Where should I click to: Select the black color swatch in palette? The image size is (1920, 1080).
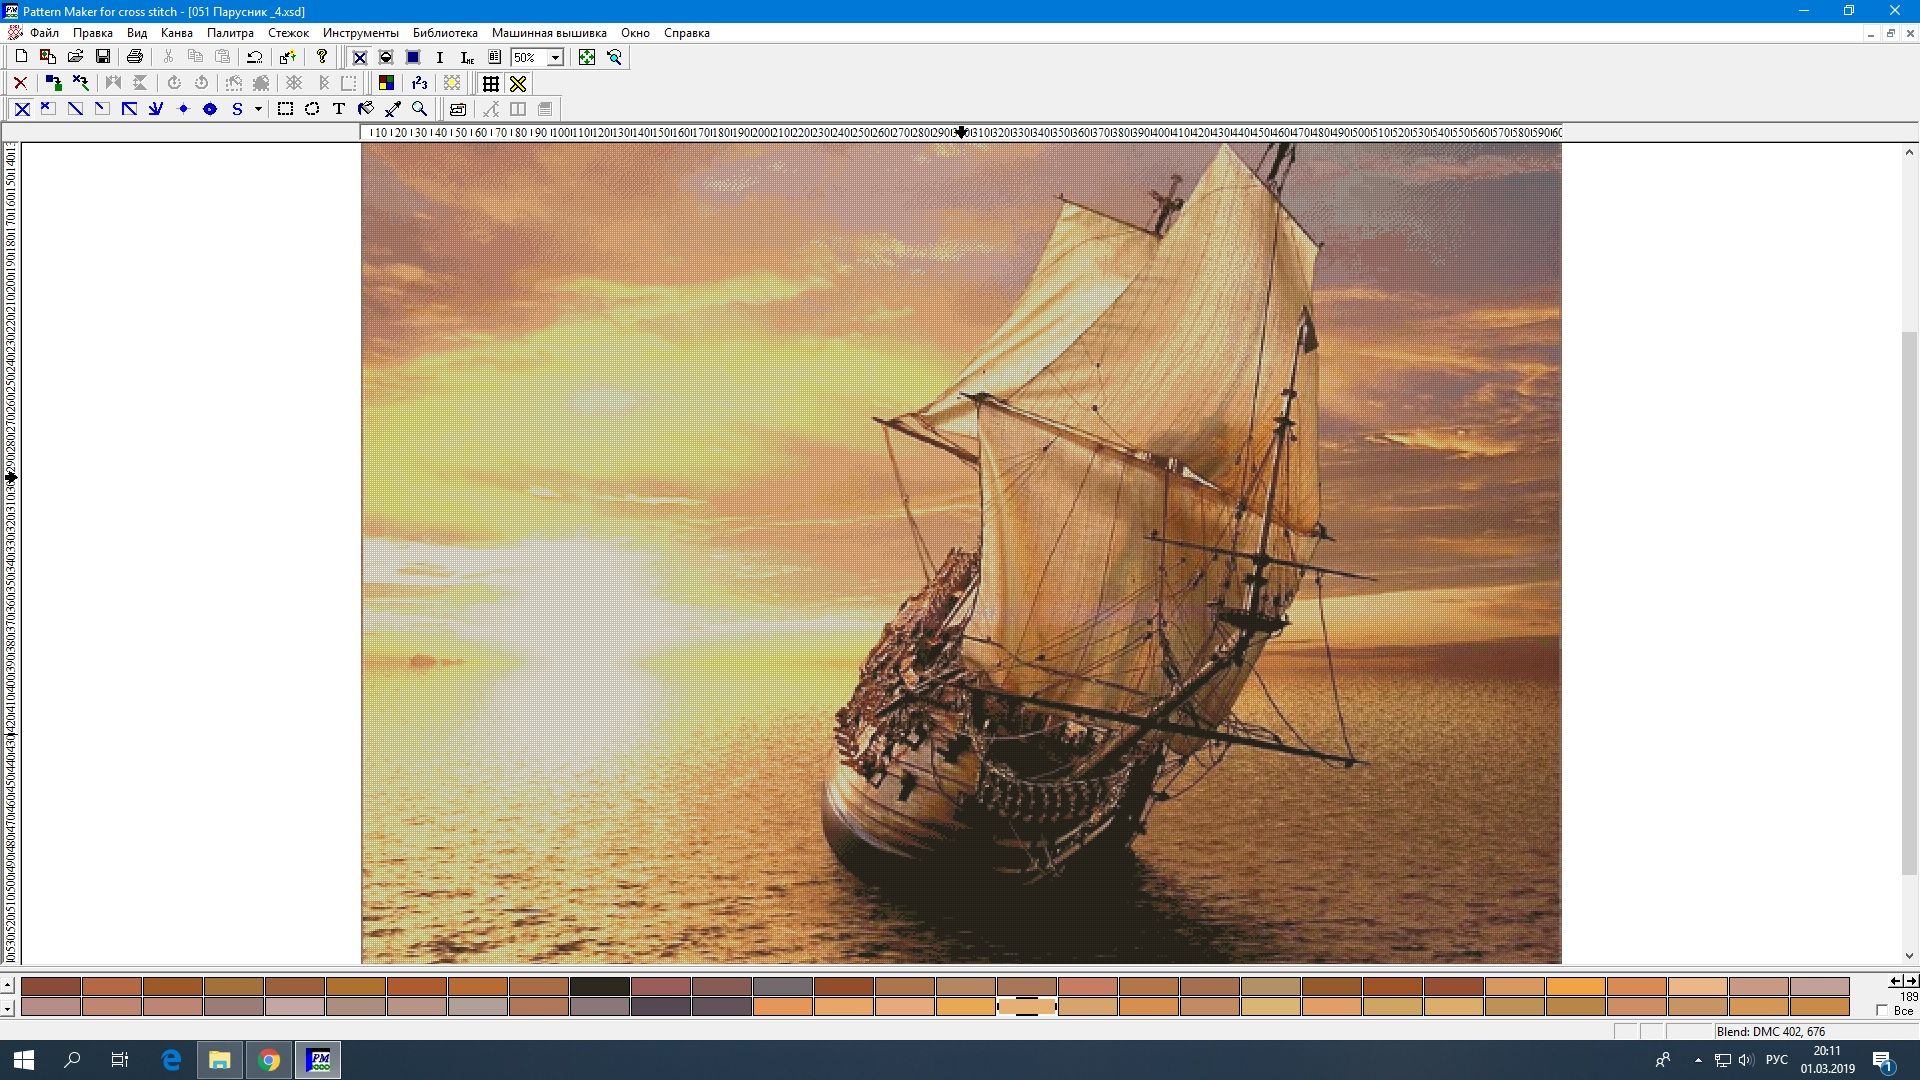coord(600,987)
